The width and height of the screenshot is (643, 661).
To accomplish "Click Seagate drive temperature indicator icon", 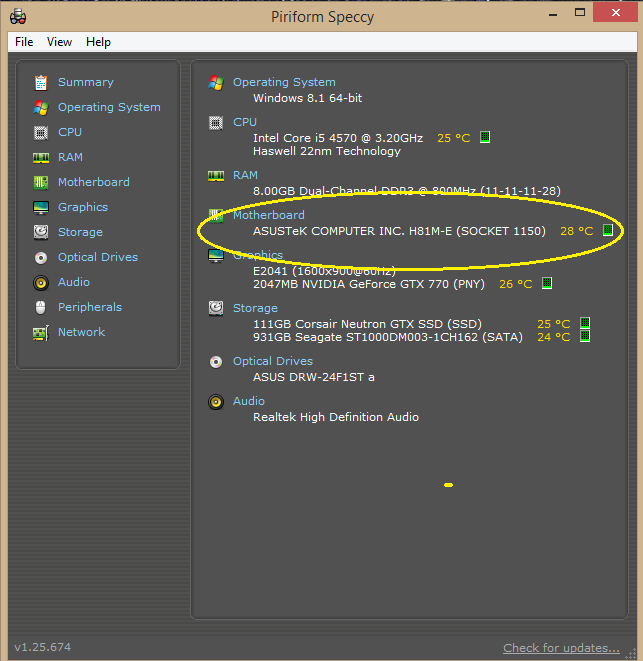I will pyautogui.click(x=585, y=336).
